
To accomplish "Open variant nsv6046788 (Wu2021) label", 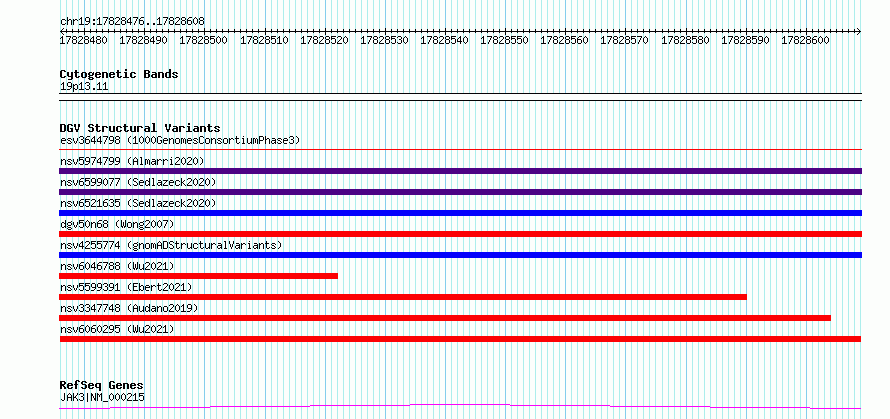I will [117, 266].
